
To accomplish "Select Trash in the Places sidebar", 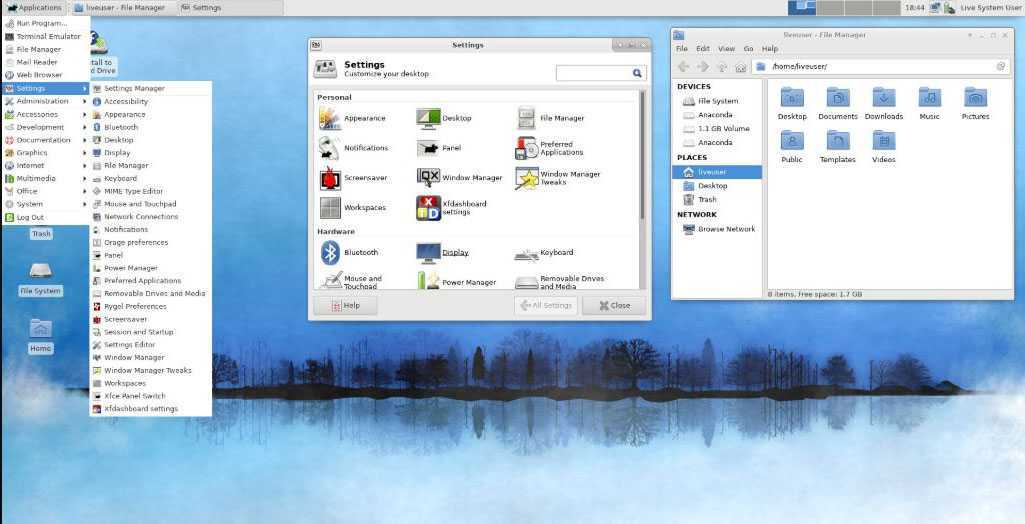I will coord(707,200).
